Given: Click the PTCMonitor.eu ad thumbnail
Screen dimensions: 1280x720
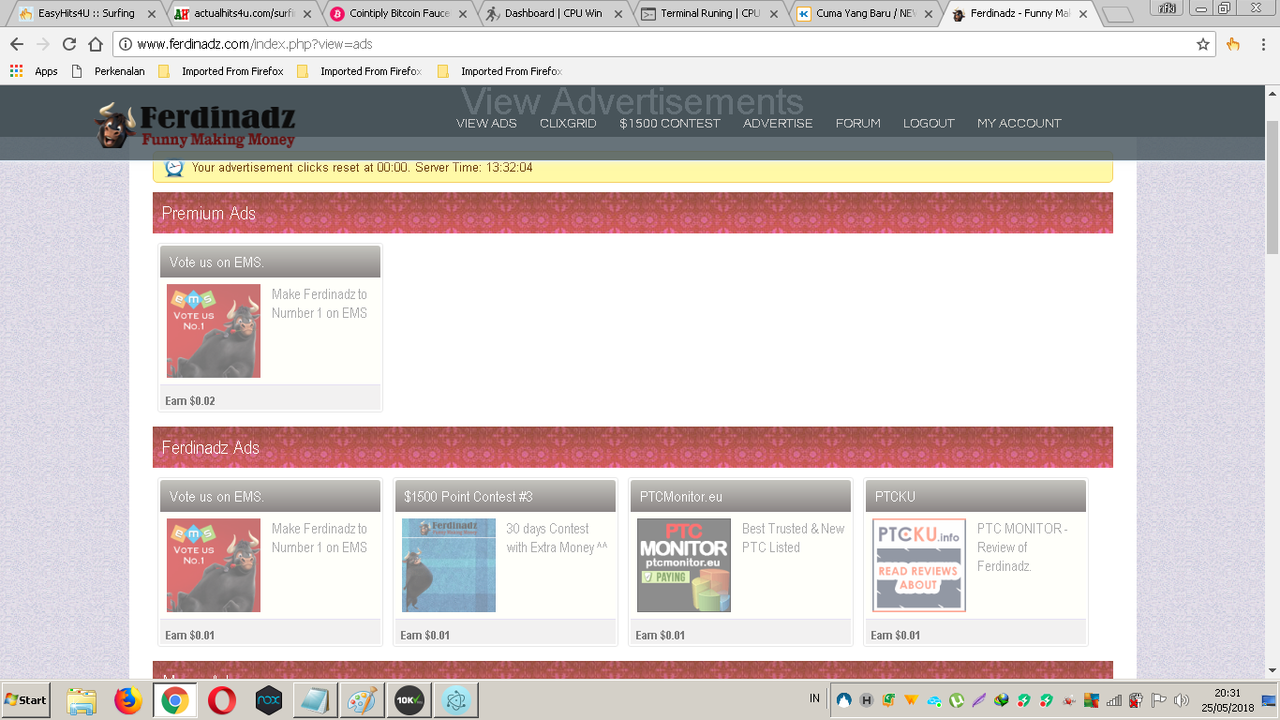Looking at the screenshot, I should pyautogui.click(x=683, y=564).
